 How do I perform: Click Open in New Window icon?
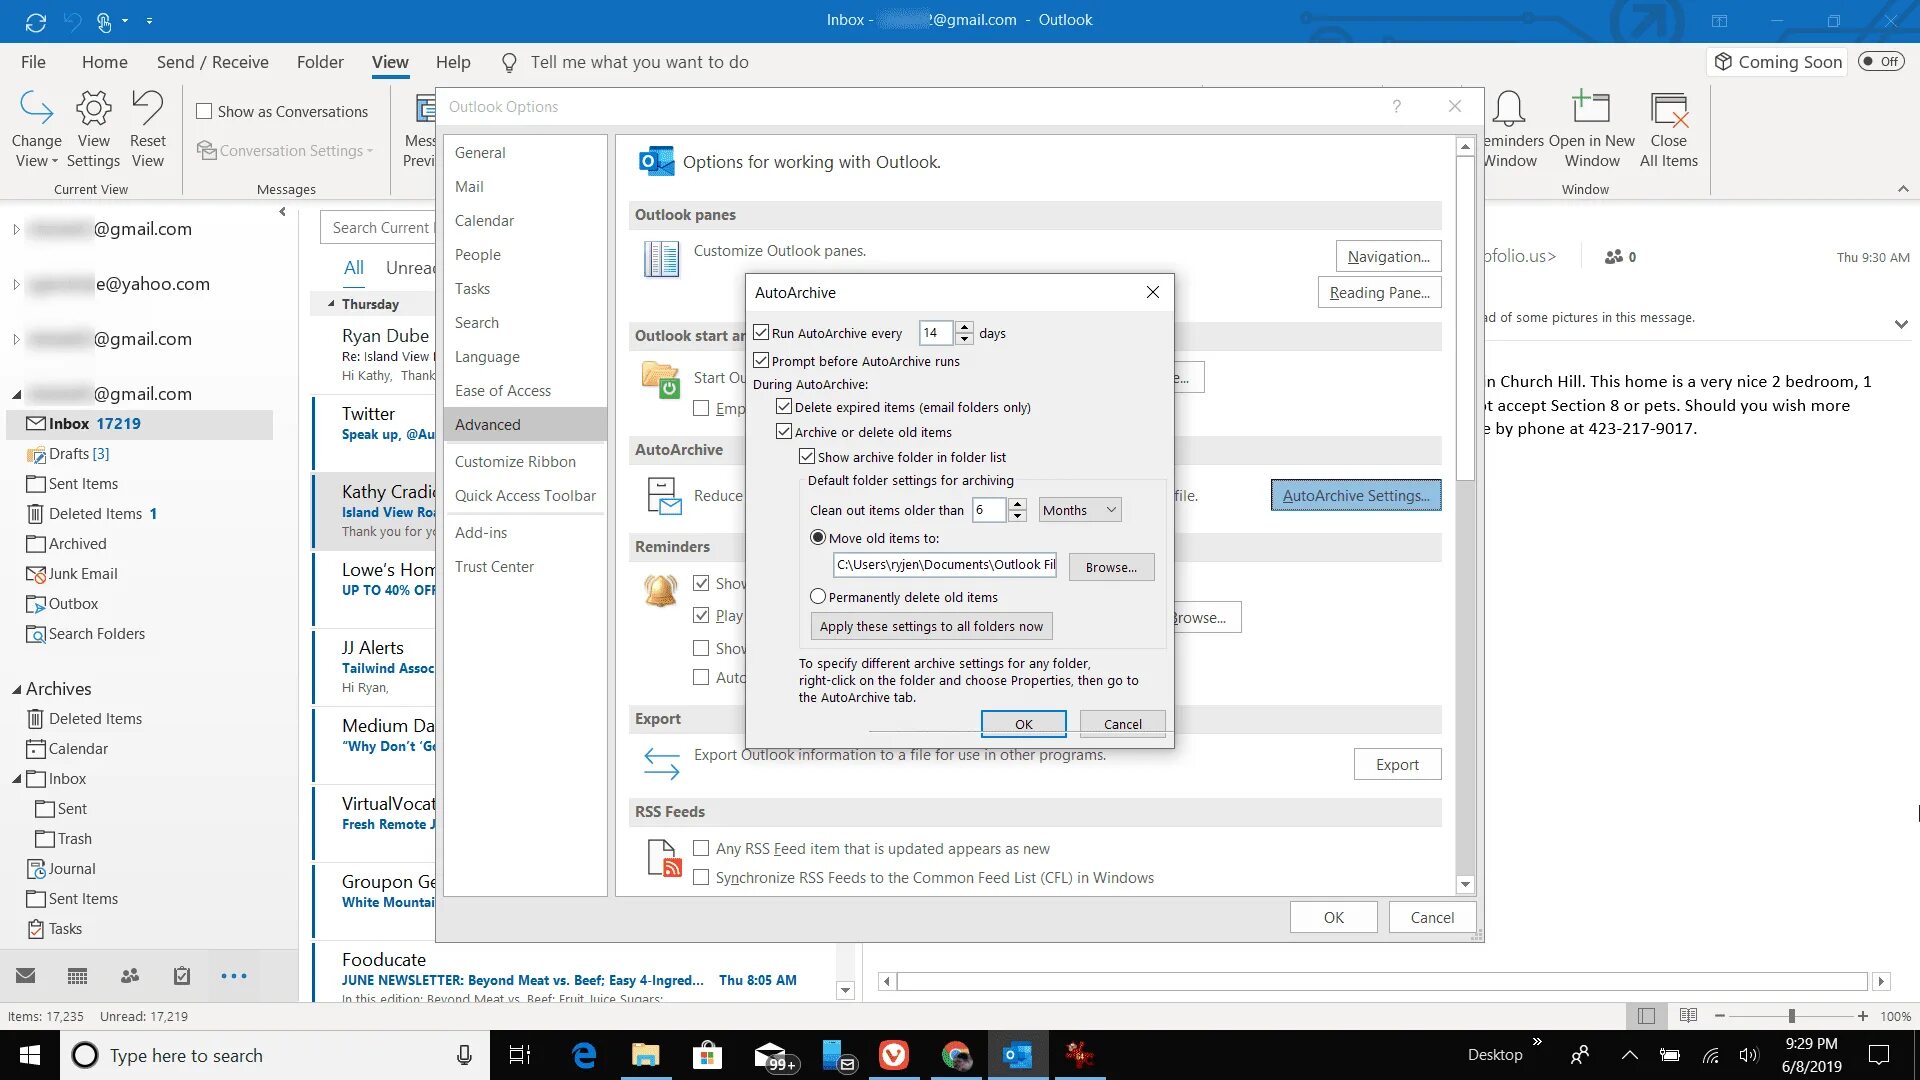tap(1591, 110)
